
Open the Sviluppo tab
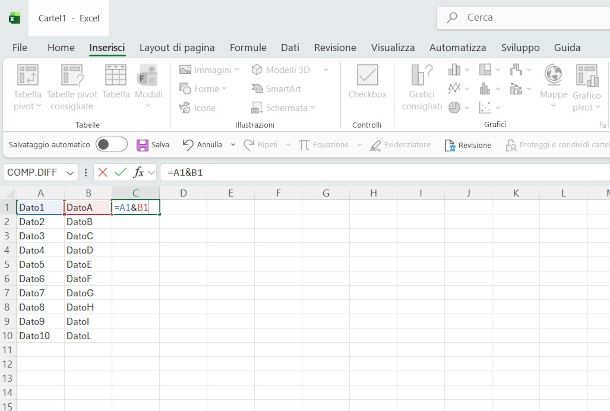[x=520, y=47]
